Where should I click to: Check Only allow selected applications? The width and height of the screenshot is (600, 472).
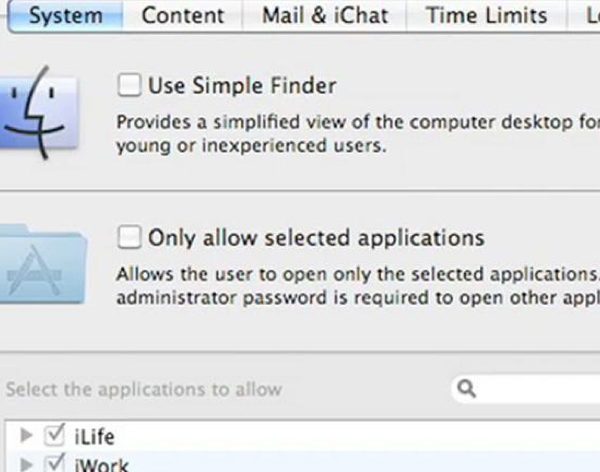pos(129,237)
